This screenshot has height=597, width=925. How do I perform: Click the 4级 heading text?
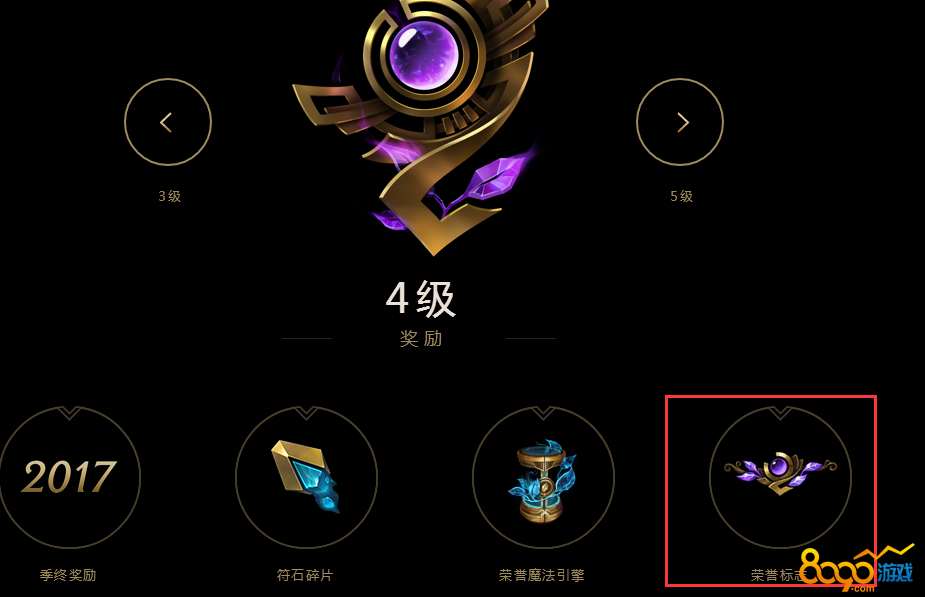point(421,298)
